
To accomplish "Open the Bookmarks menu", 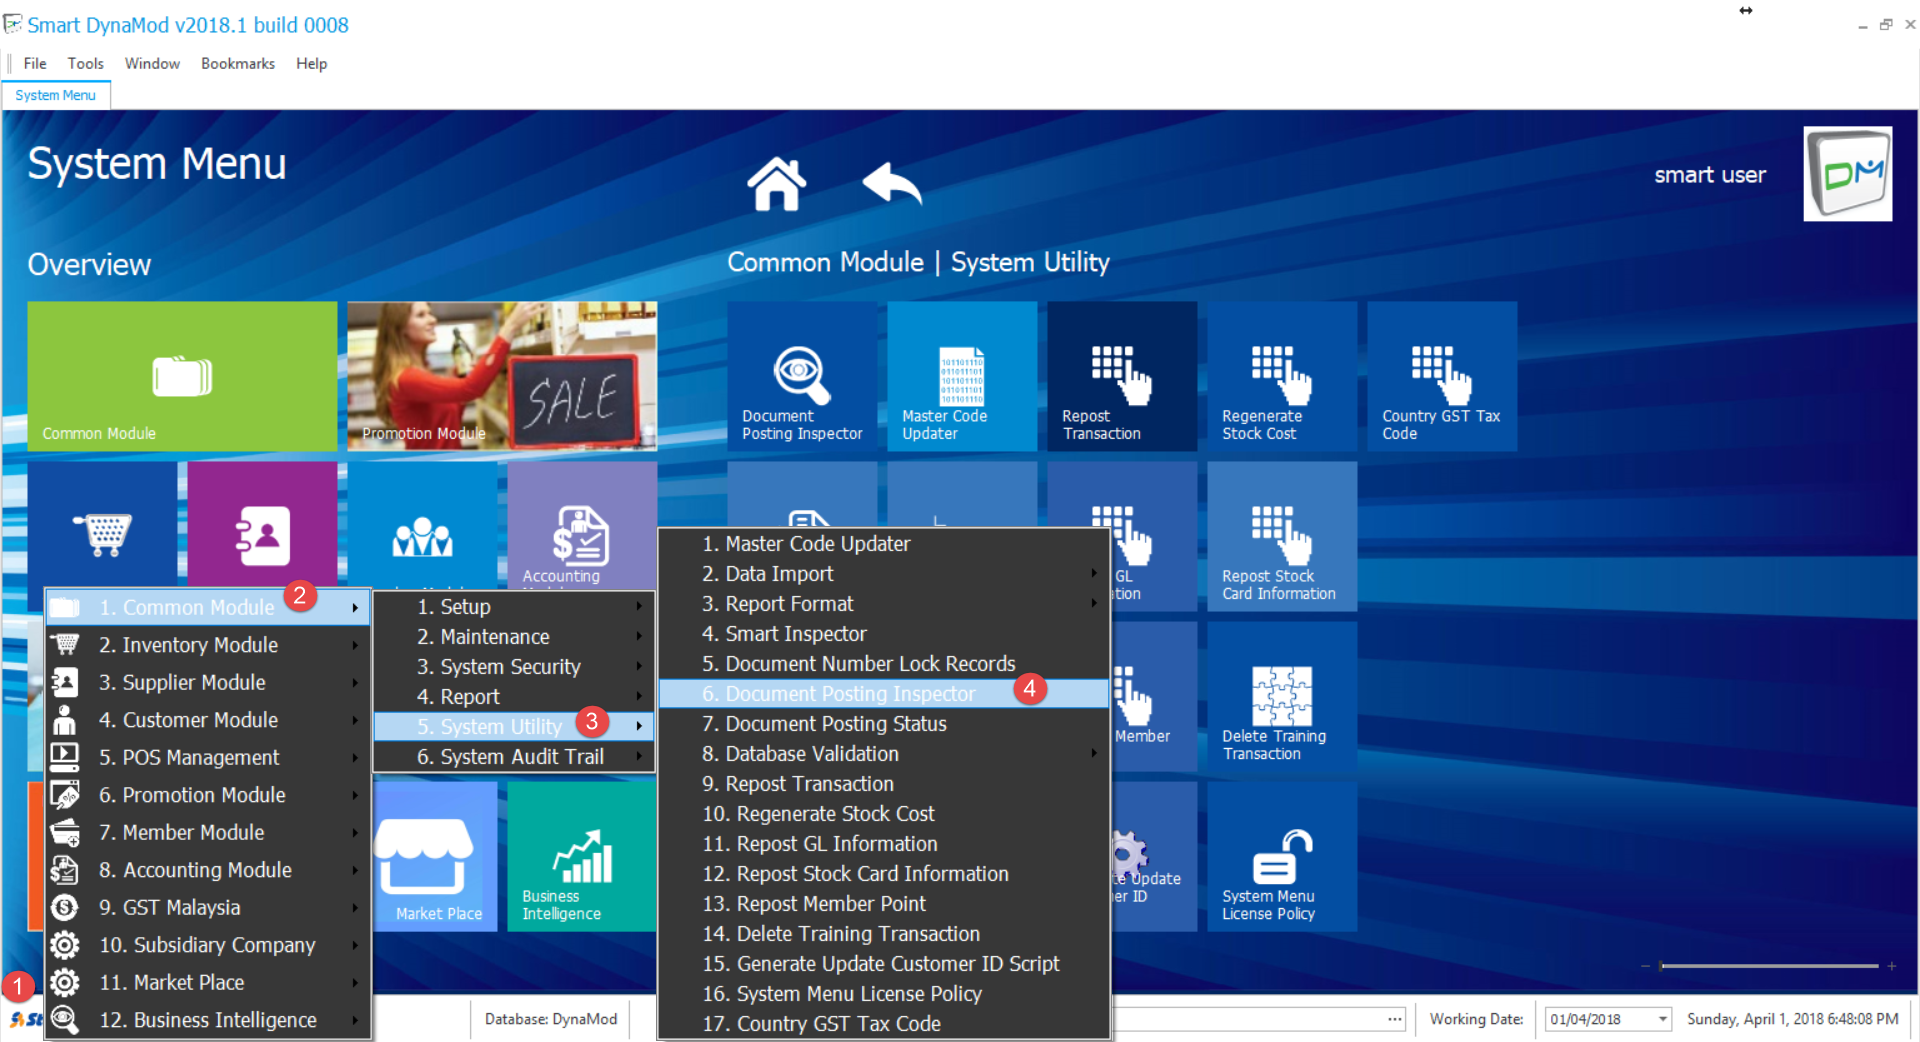I will point(238,63).
